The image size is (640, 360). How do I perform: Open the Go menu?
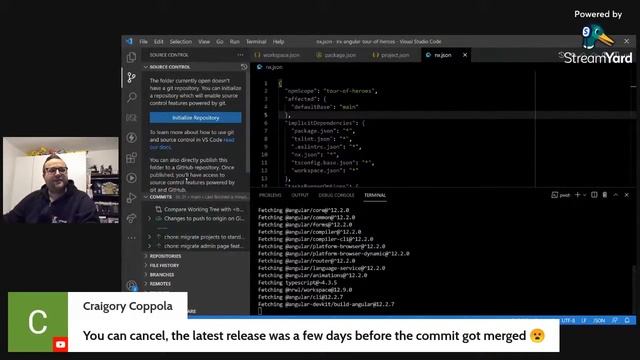(x=220, y=41)
